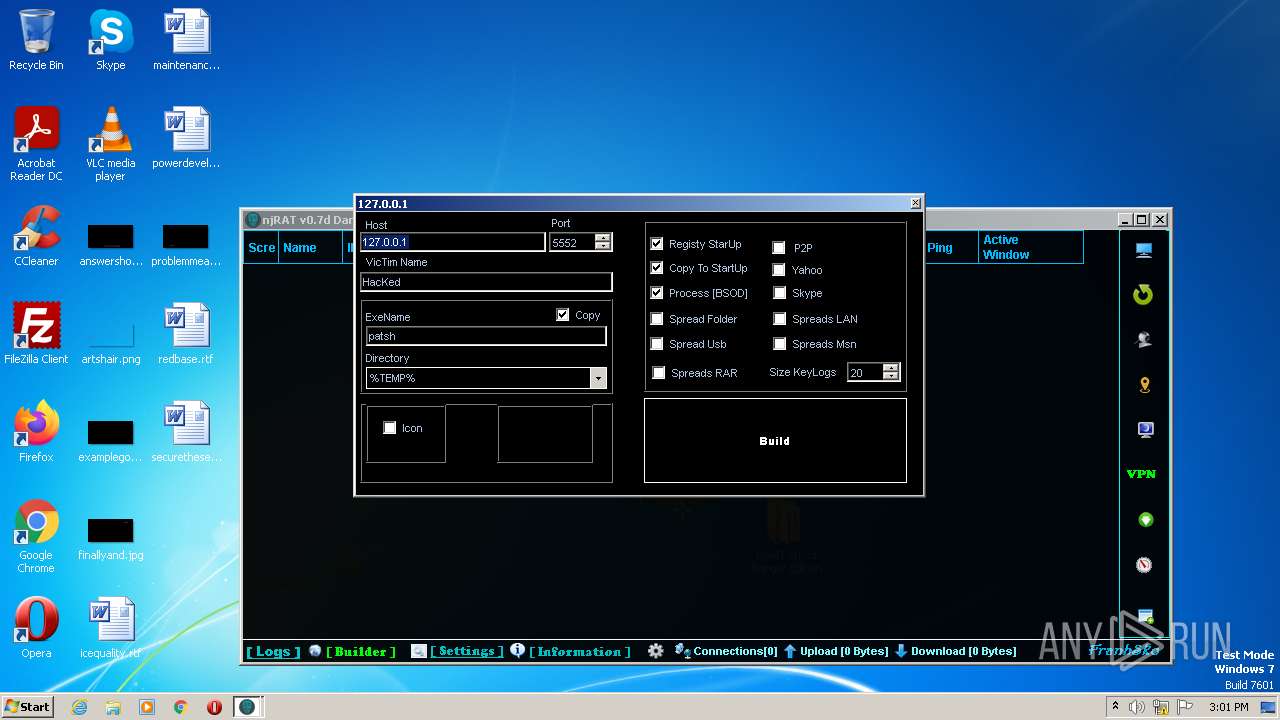This screenshot has width=1280, height=720.
Task: Show hidden system tray icons
Action: (1115, 707)
